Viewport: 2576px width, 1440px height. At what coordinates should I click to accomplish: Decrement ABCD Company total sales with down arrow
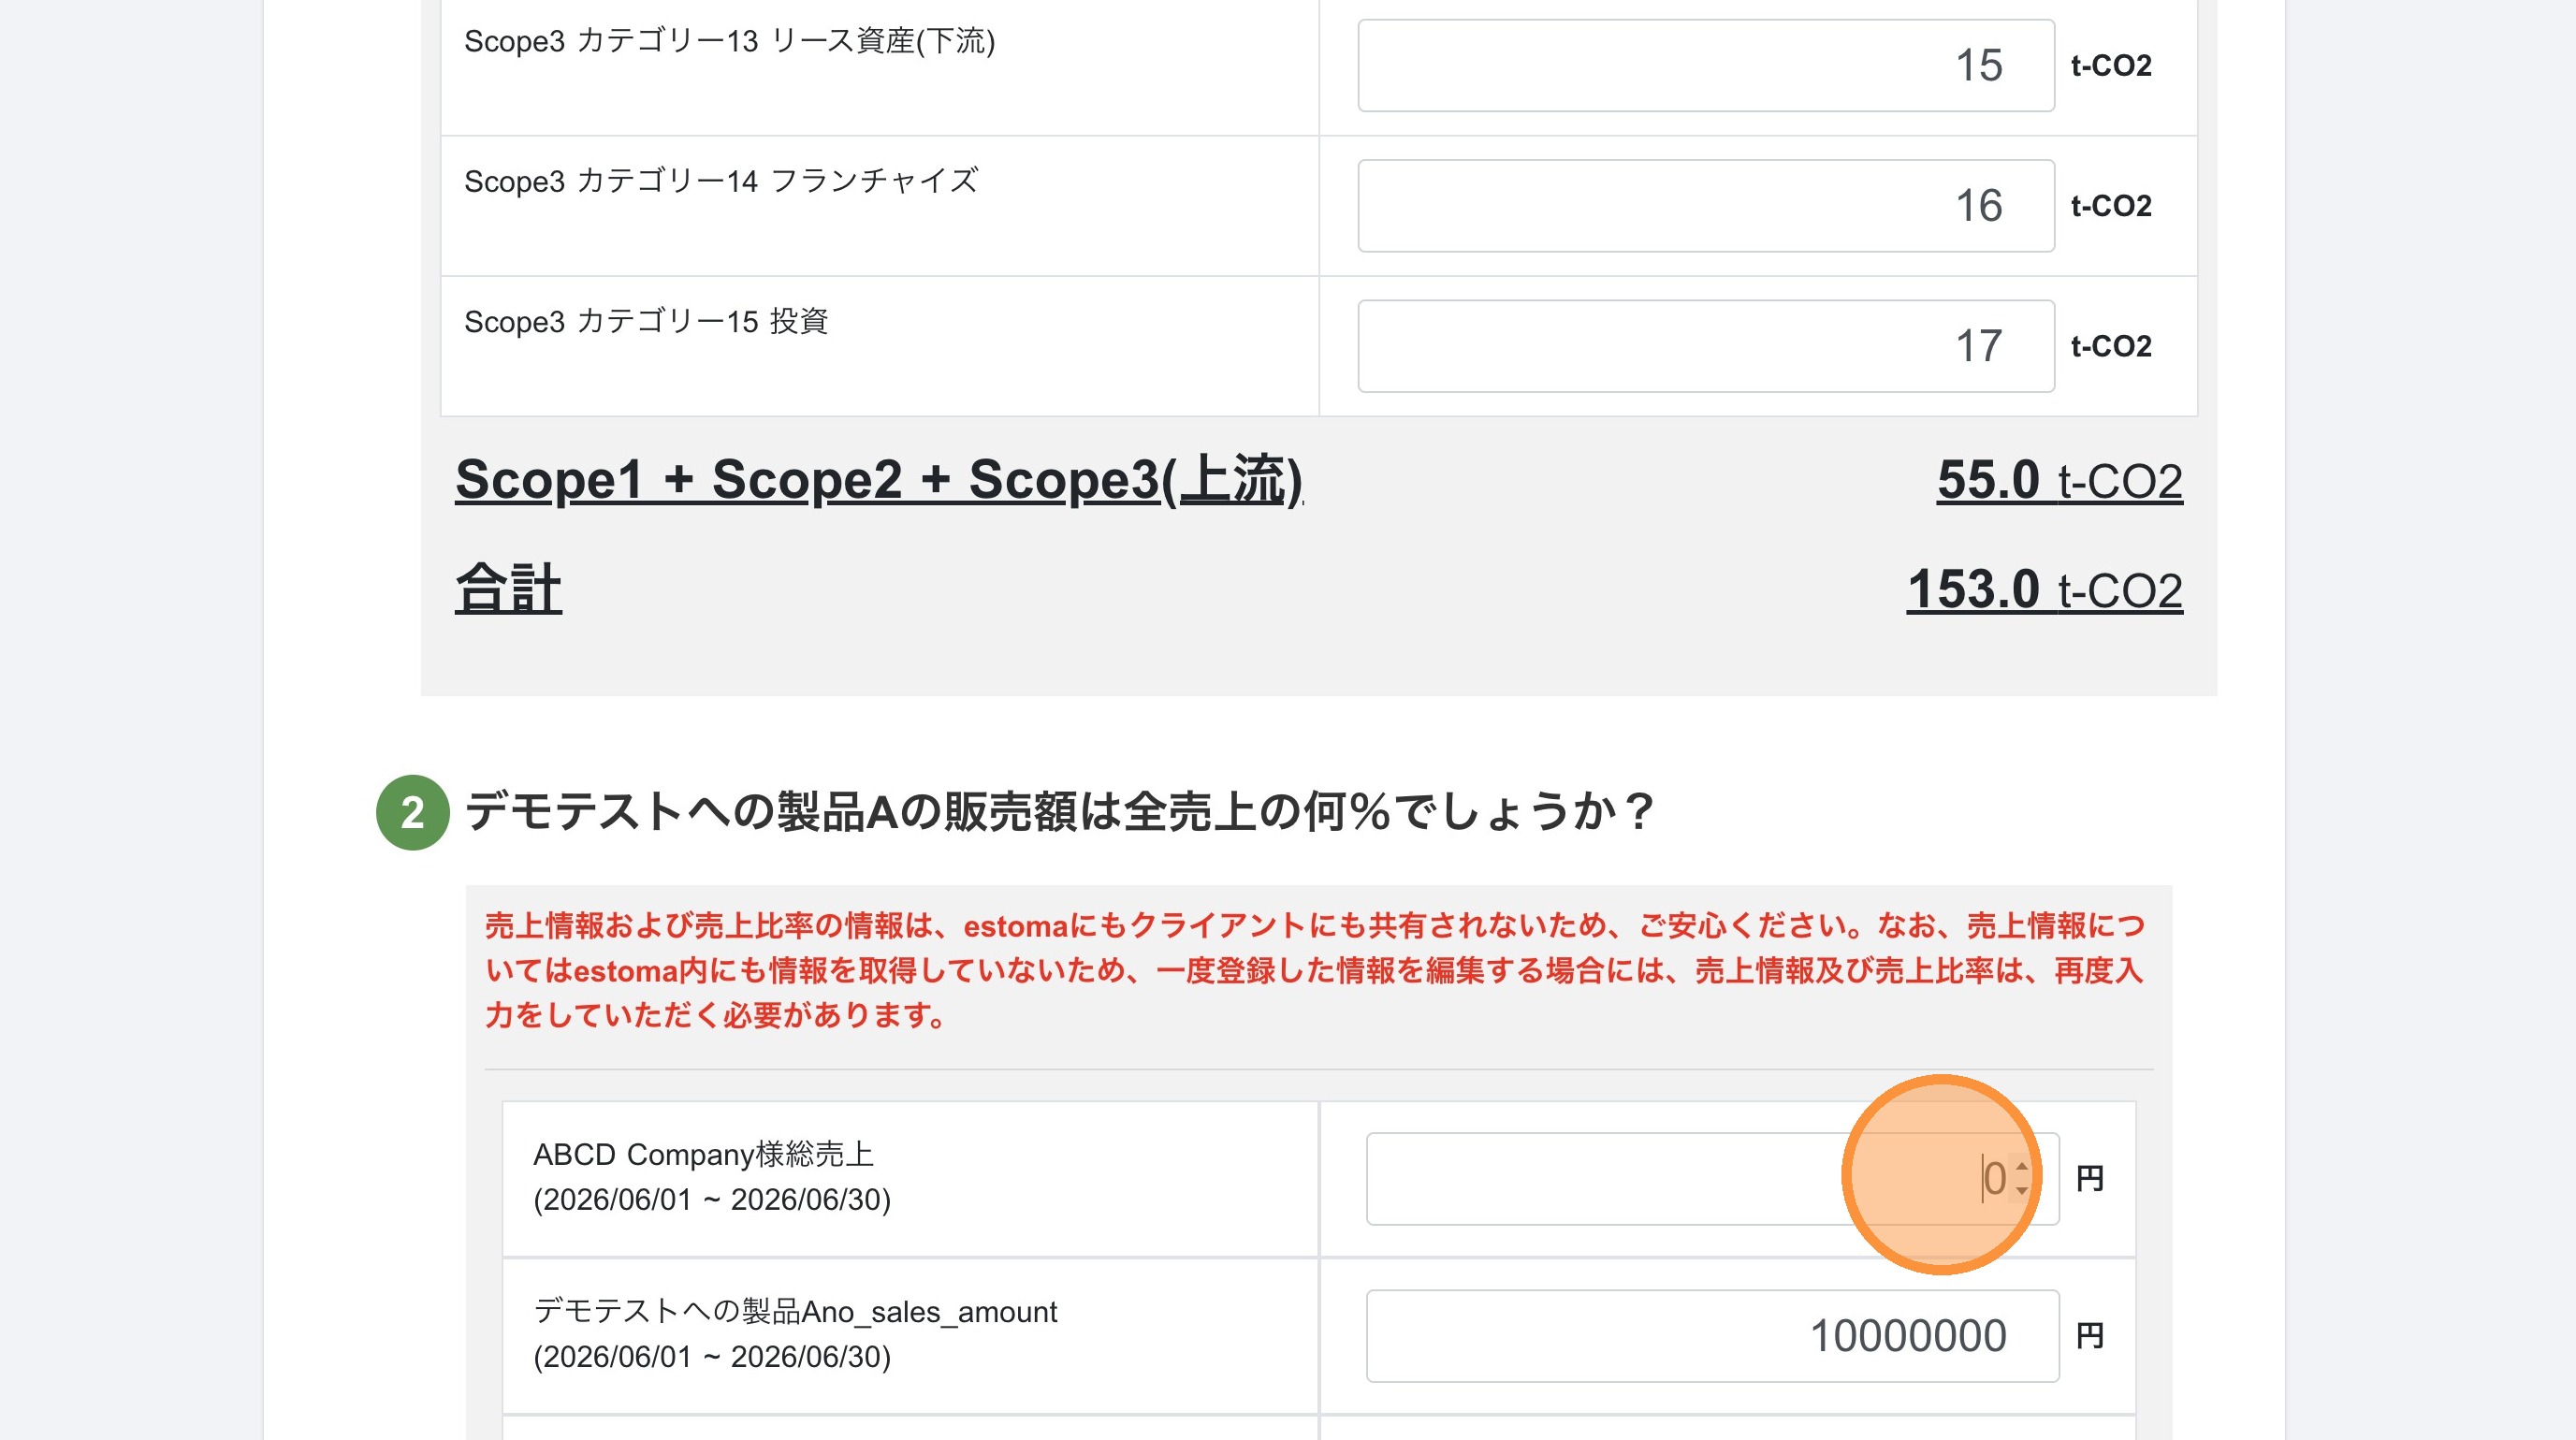point(2022,1189)
